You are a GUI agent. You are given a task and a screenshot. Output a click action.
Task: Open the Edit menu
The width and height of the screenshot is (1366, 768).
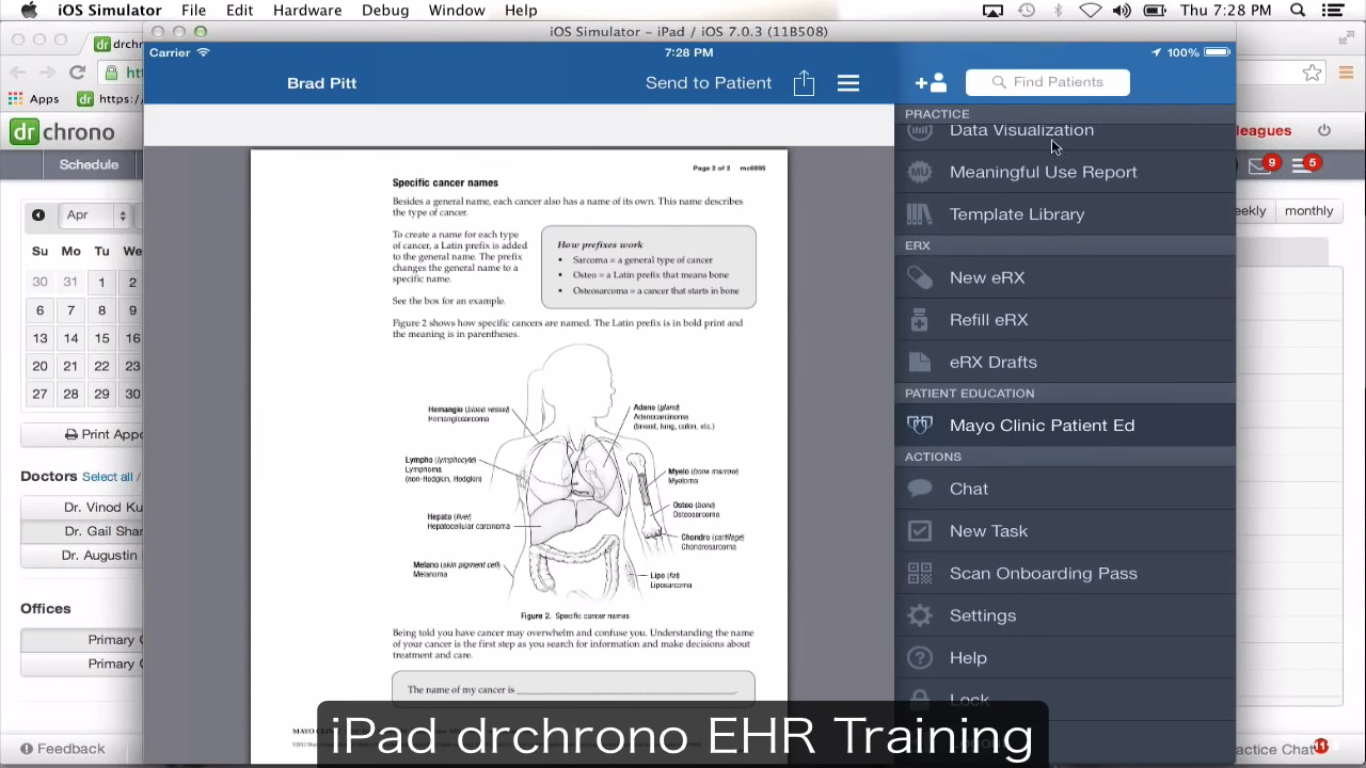(x=240, y=10)
